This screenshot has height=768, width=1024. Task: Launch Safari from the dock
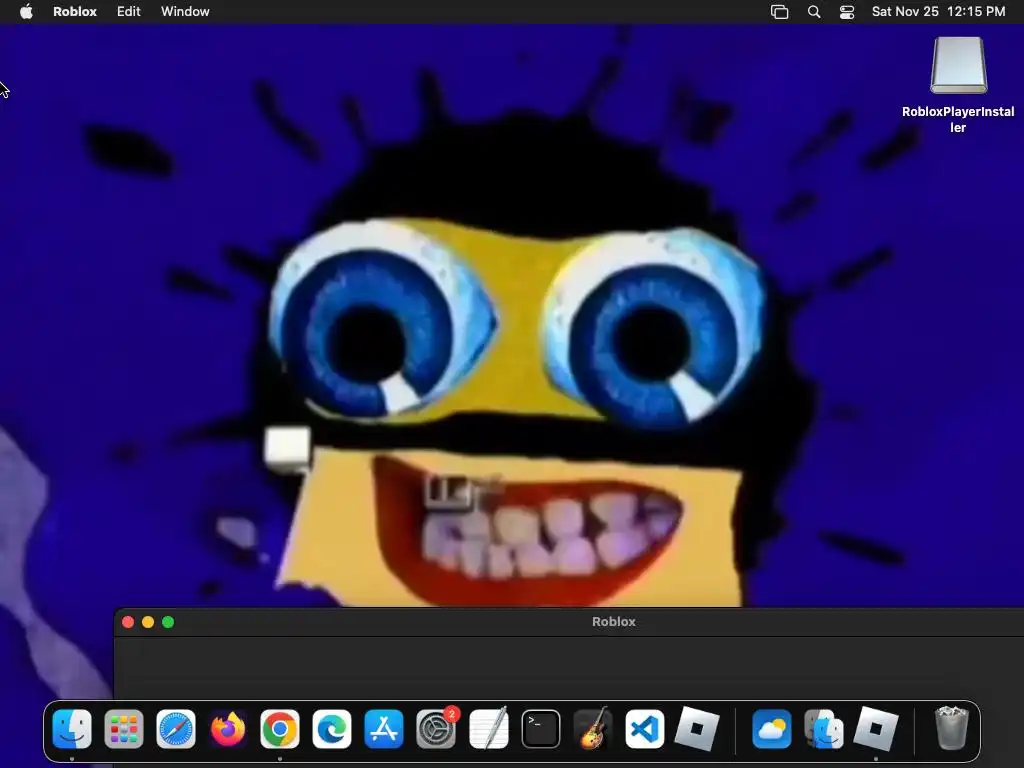point(176,728)
